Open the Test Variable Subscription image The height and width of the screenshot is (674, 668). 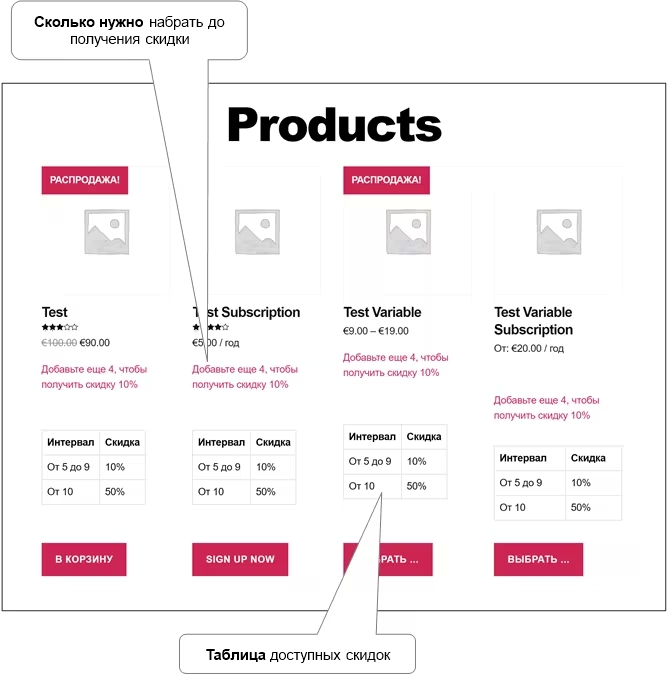click(559, 232)
